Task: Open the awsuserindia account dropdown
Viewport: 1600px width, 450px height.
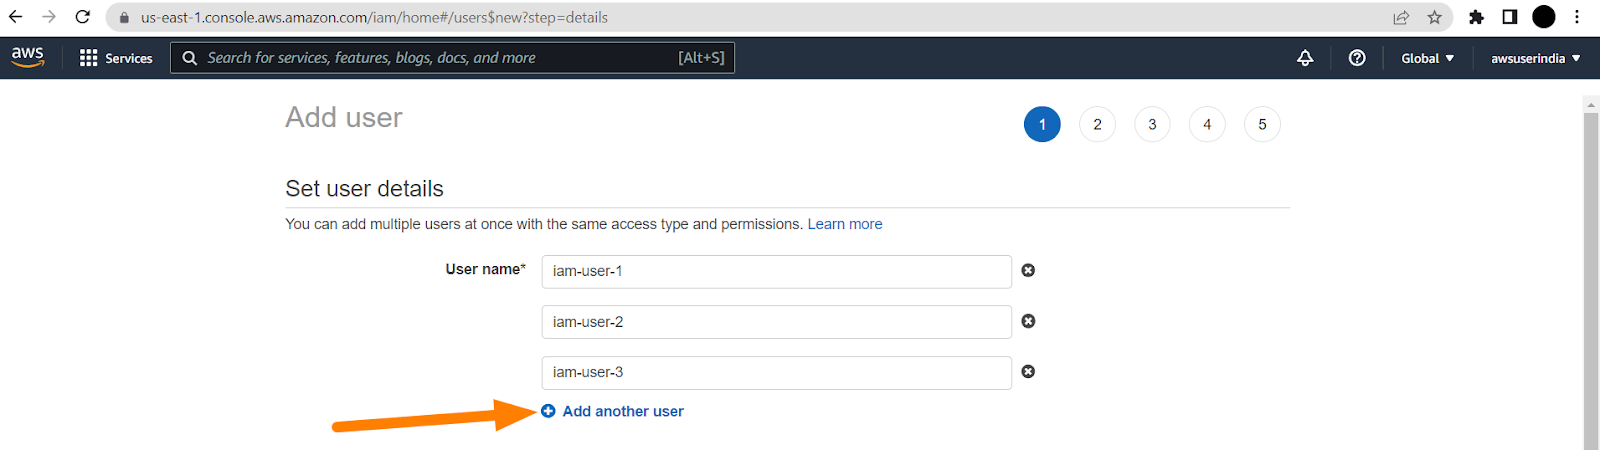Action: point(1535,58)
